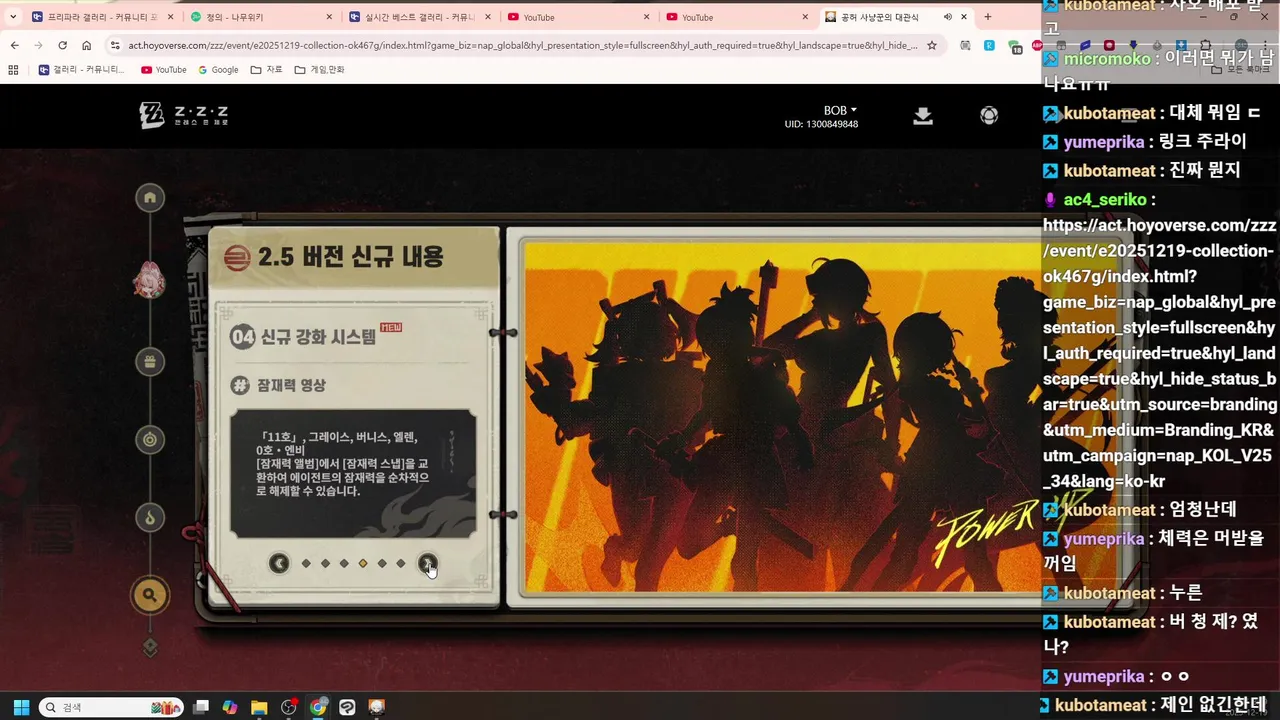Launch Copilot from the taskbar
The height and width of the screenshot is (720, 1280).
point(230,707)
